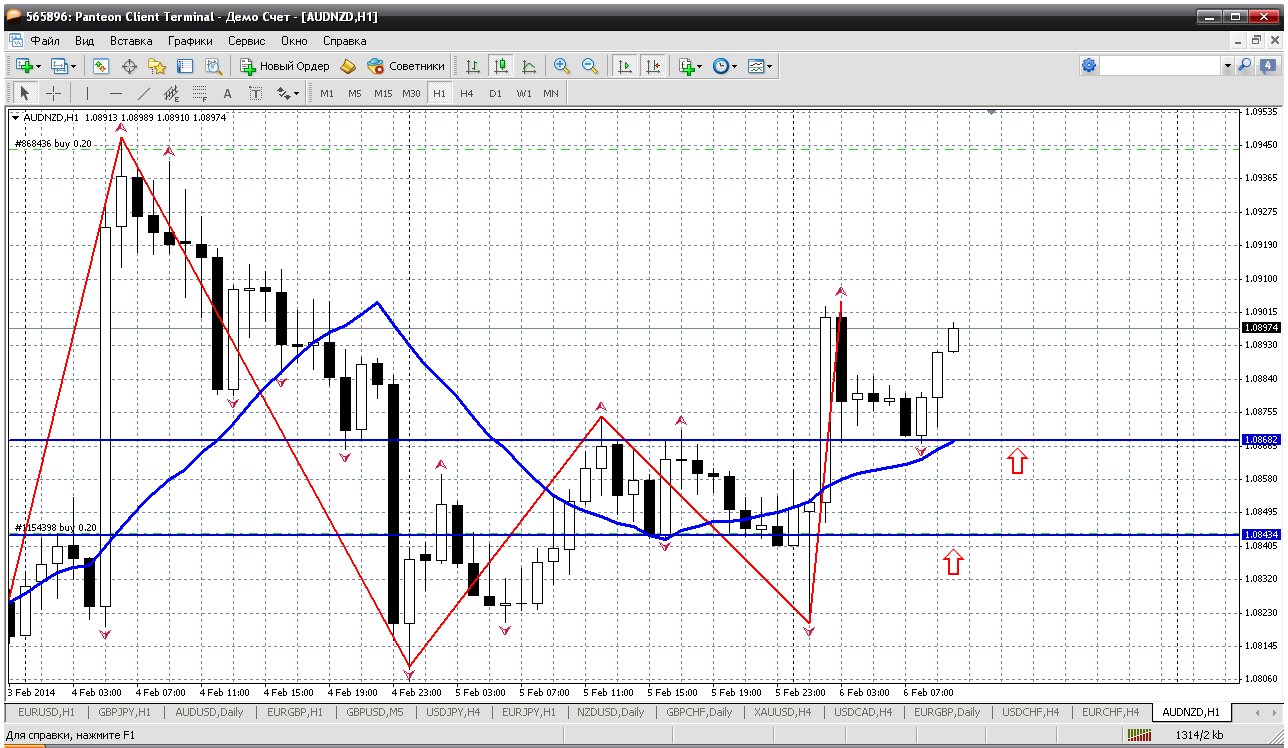
Task: Open the Файл menu
Action: pyautogui.click(x=45, y=41)
